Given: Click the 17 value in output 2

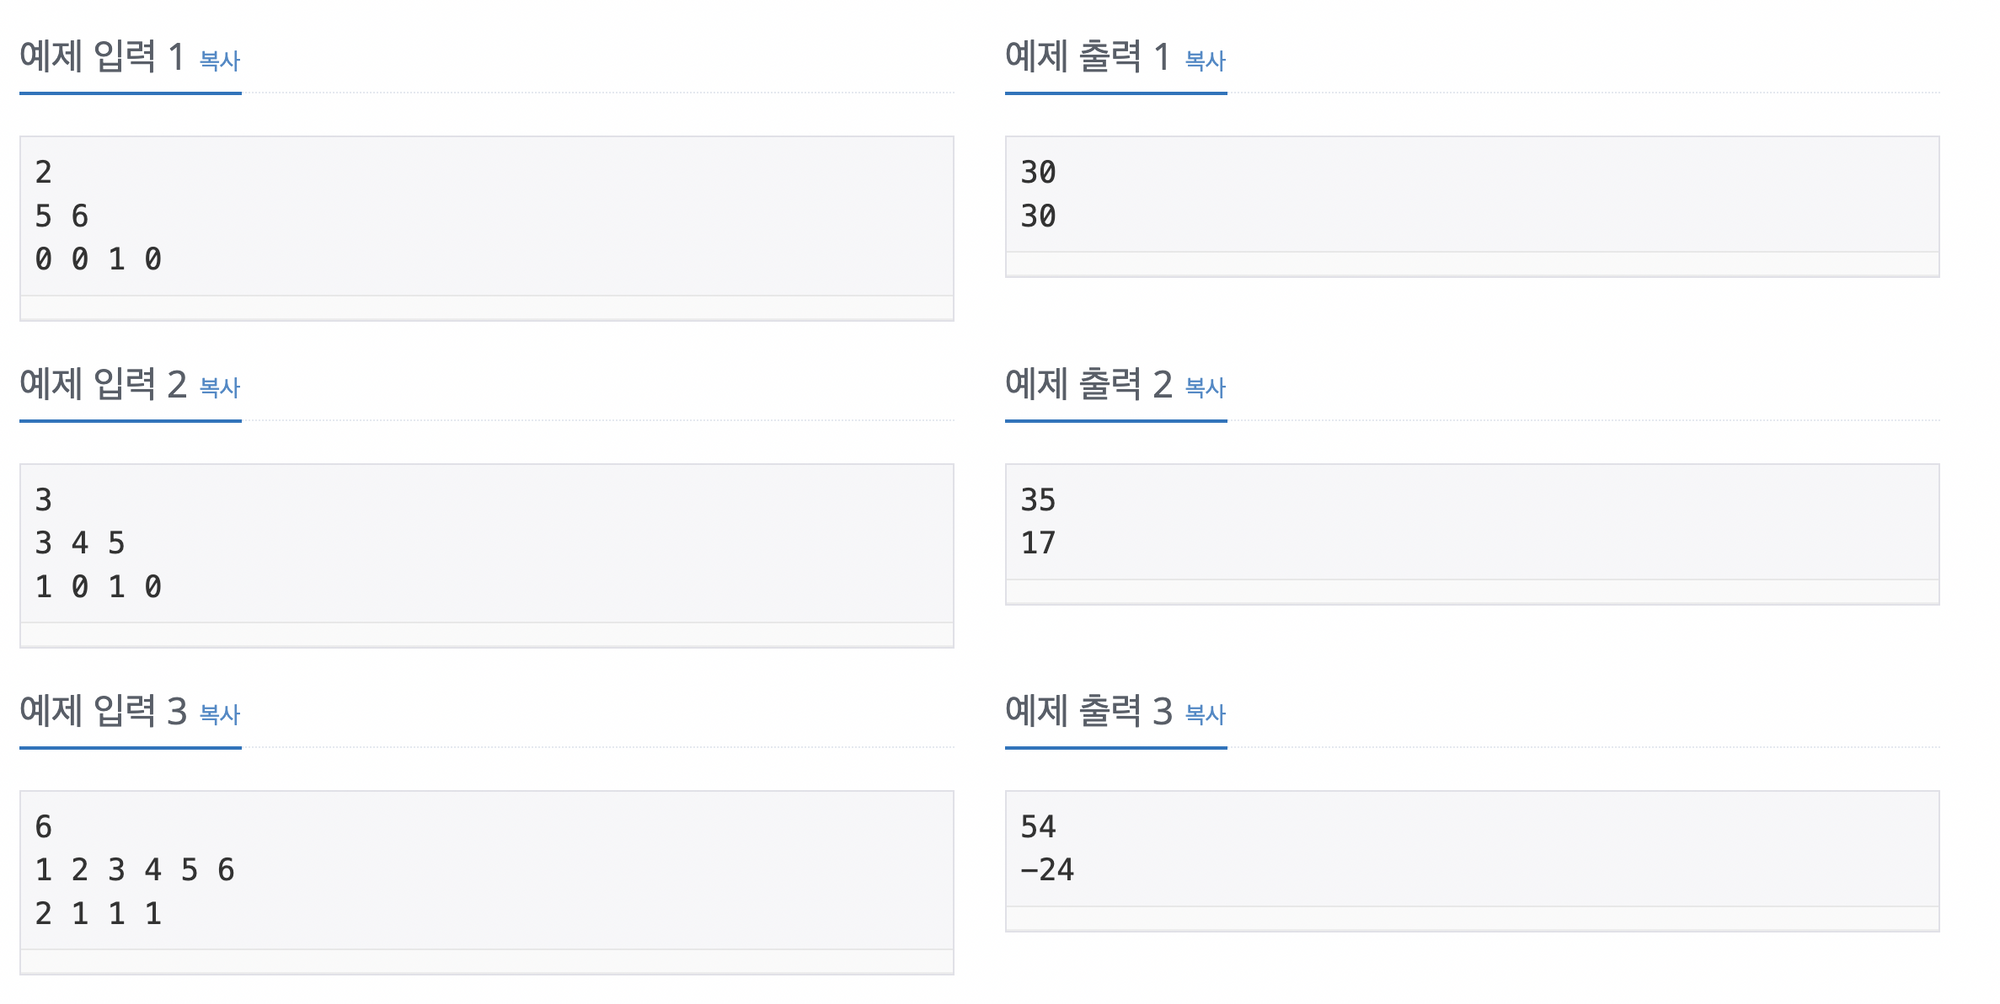Looking at the screenshot, I should [1038, 542].
